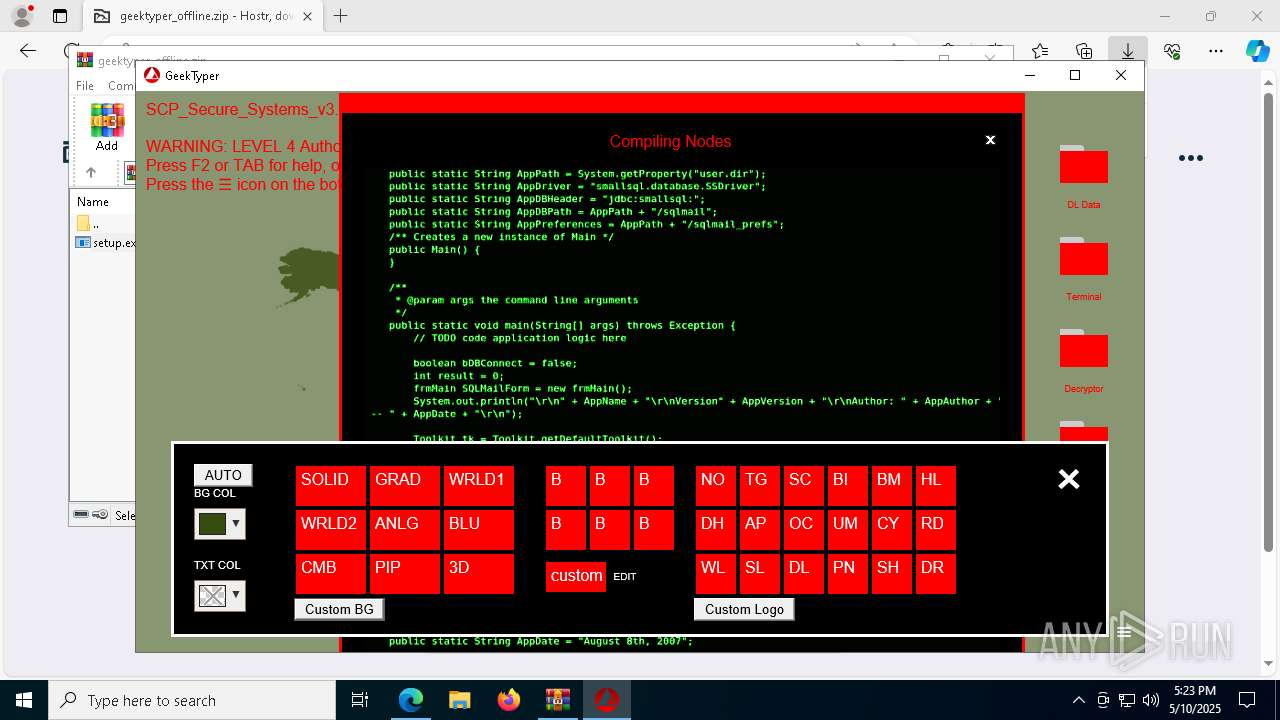
Task: Open Firefox from the taskbar
Action: pyautogui.click(x=509, y=700)
